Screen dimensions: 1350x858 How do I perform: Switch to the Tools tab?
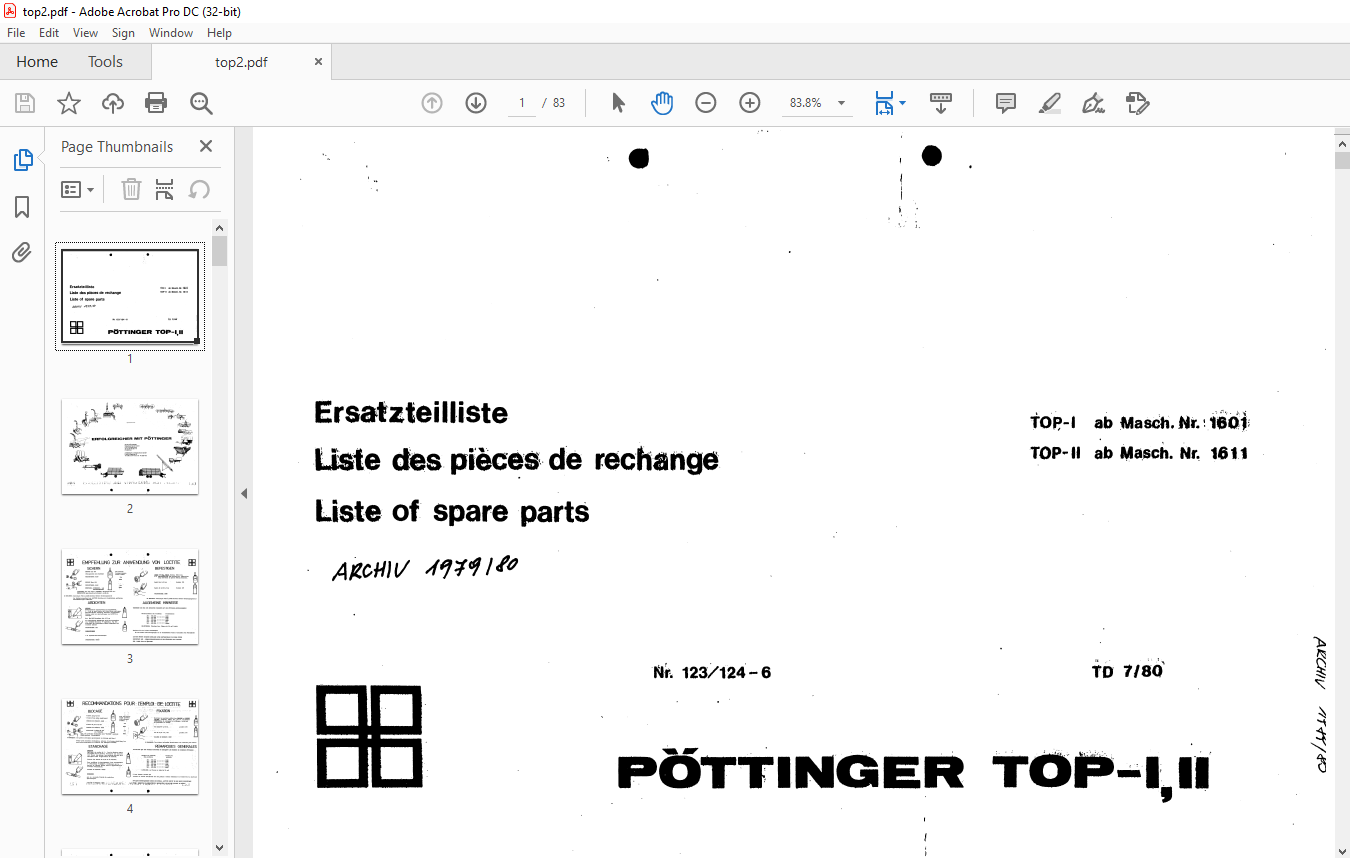(105, 62)
